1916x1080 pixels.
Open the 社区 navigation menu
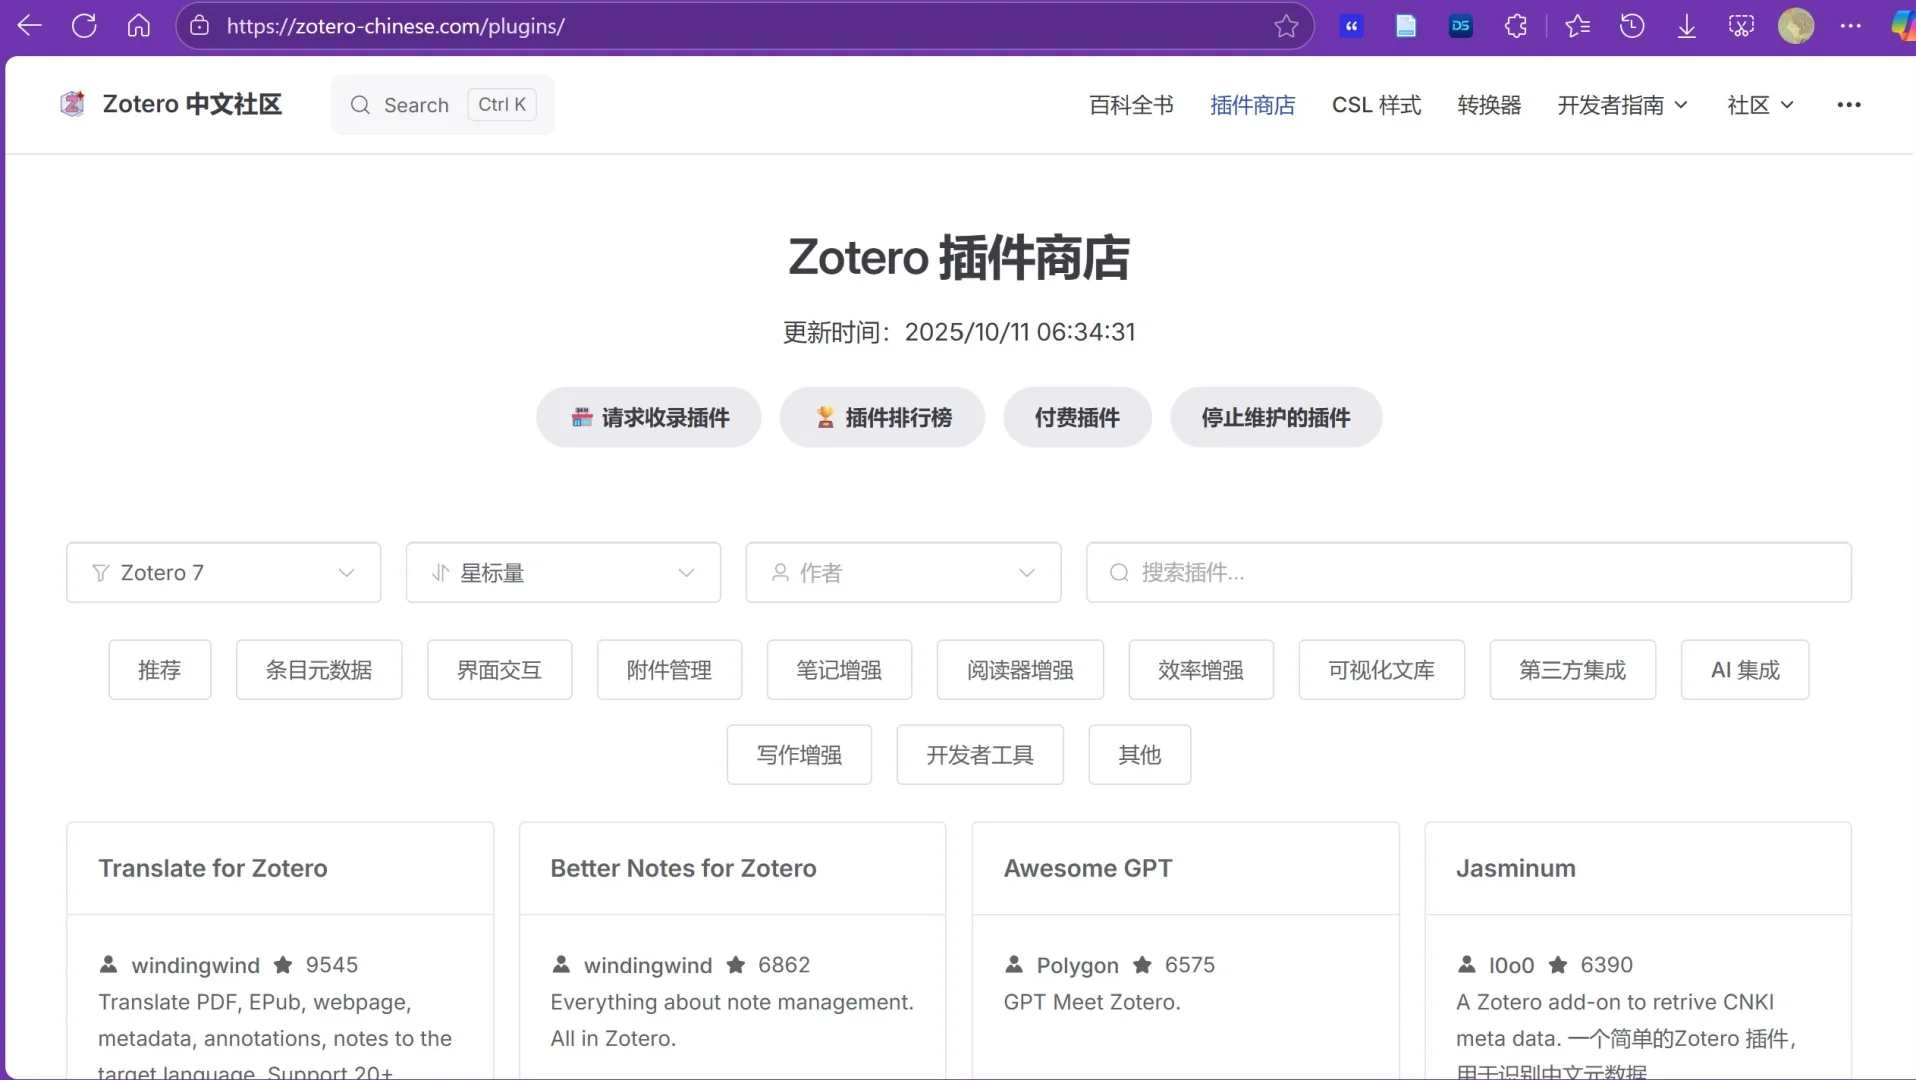(1759, 104)
